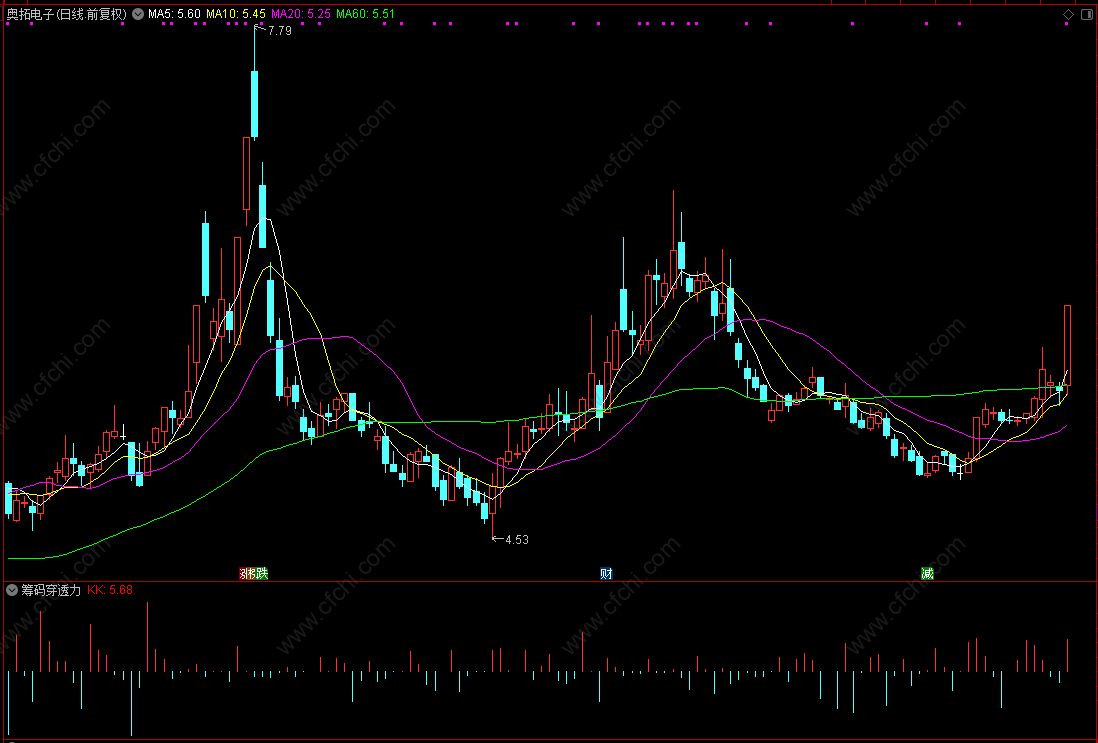1098x743 pixels.
Task: Click the 筹码穿透力 indicator name
Action: [51, 590]
